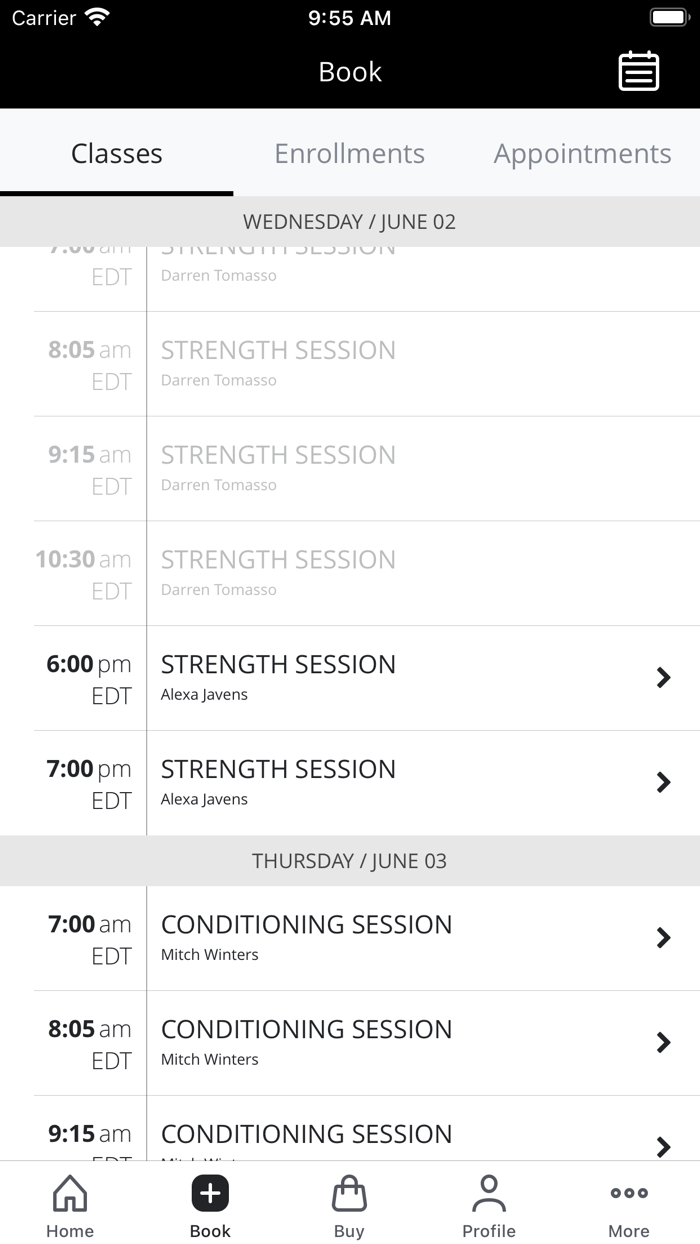Open the More options icon

pyautogui.click(x=628, y=1193)
